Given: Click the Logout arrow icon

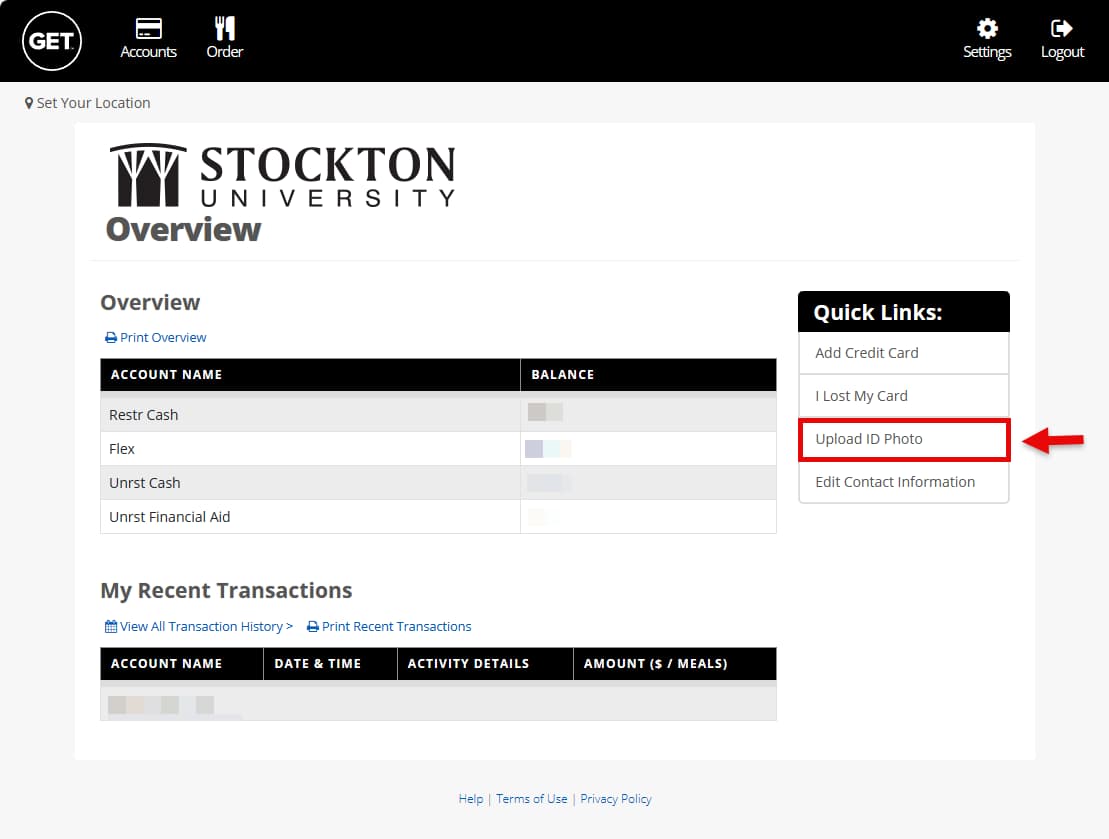Looking at the screenshot, I should (1062, 28).
